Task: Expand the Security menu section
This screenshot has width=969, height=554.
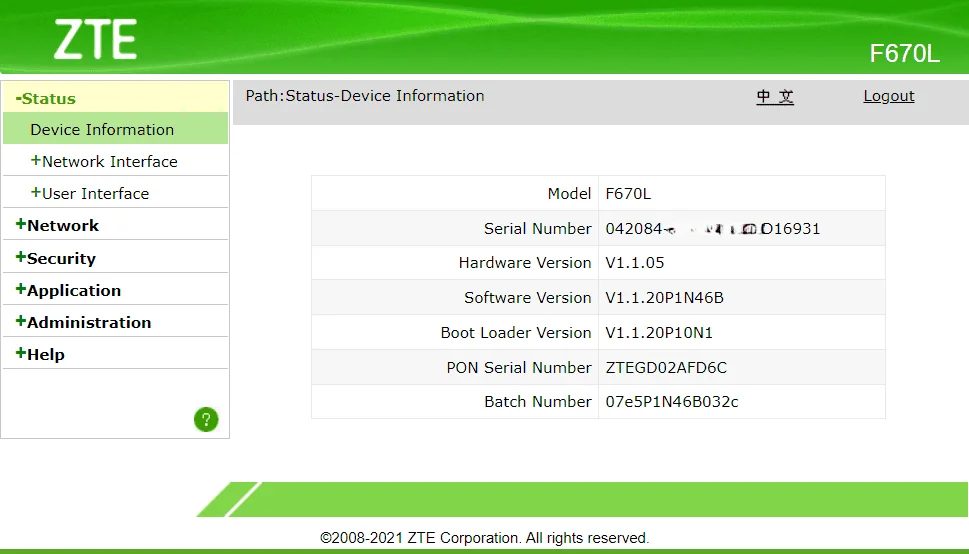Action: (56, 258)
